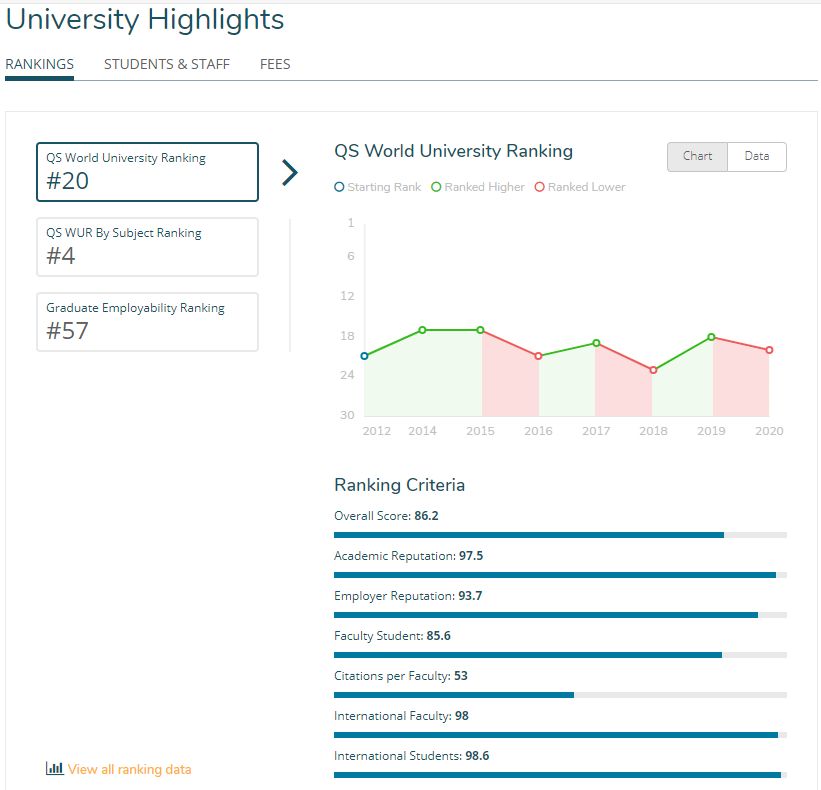Image resolution: width=821 pixels, height=790 pixels.
Task: Click the 2020 x-axis year label
Action: (769, 431)
